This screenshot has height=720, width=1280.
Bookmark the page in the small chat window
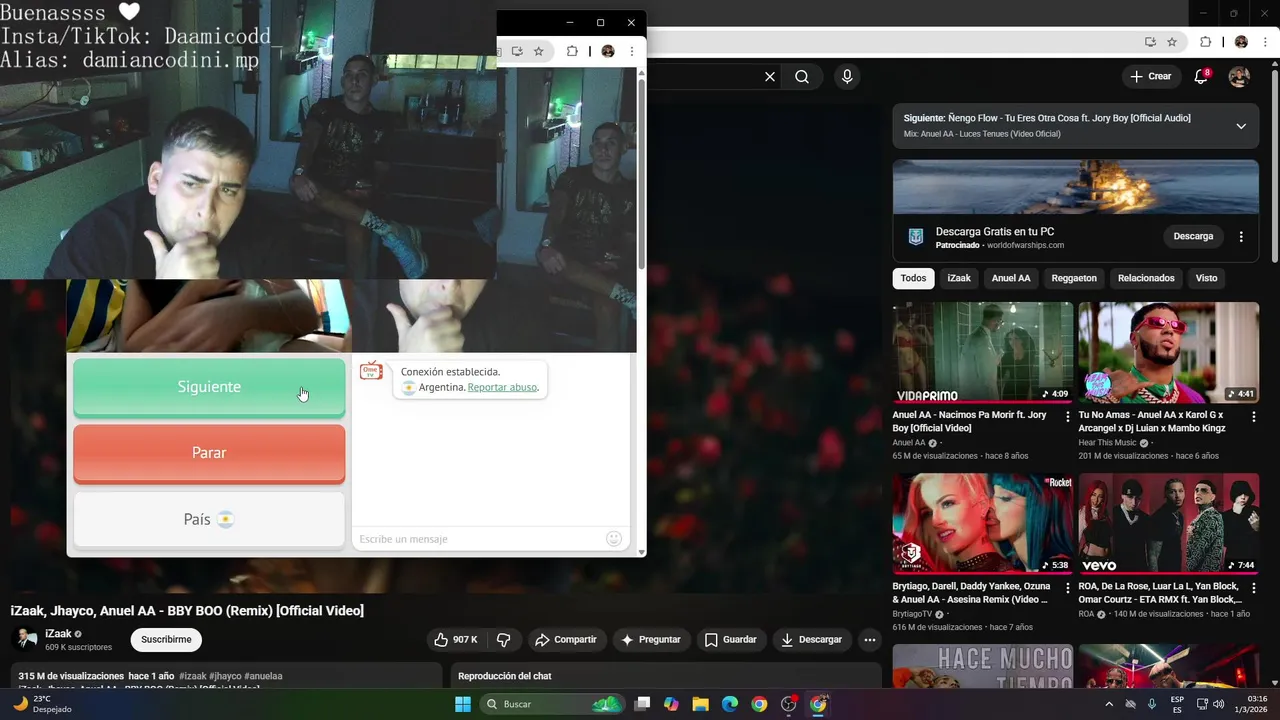(x=538, y=51)
